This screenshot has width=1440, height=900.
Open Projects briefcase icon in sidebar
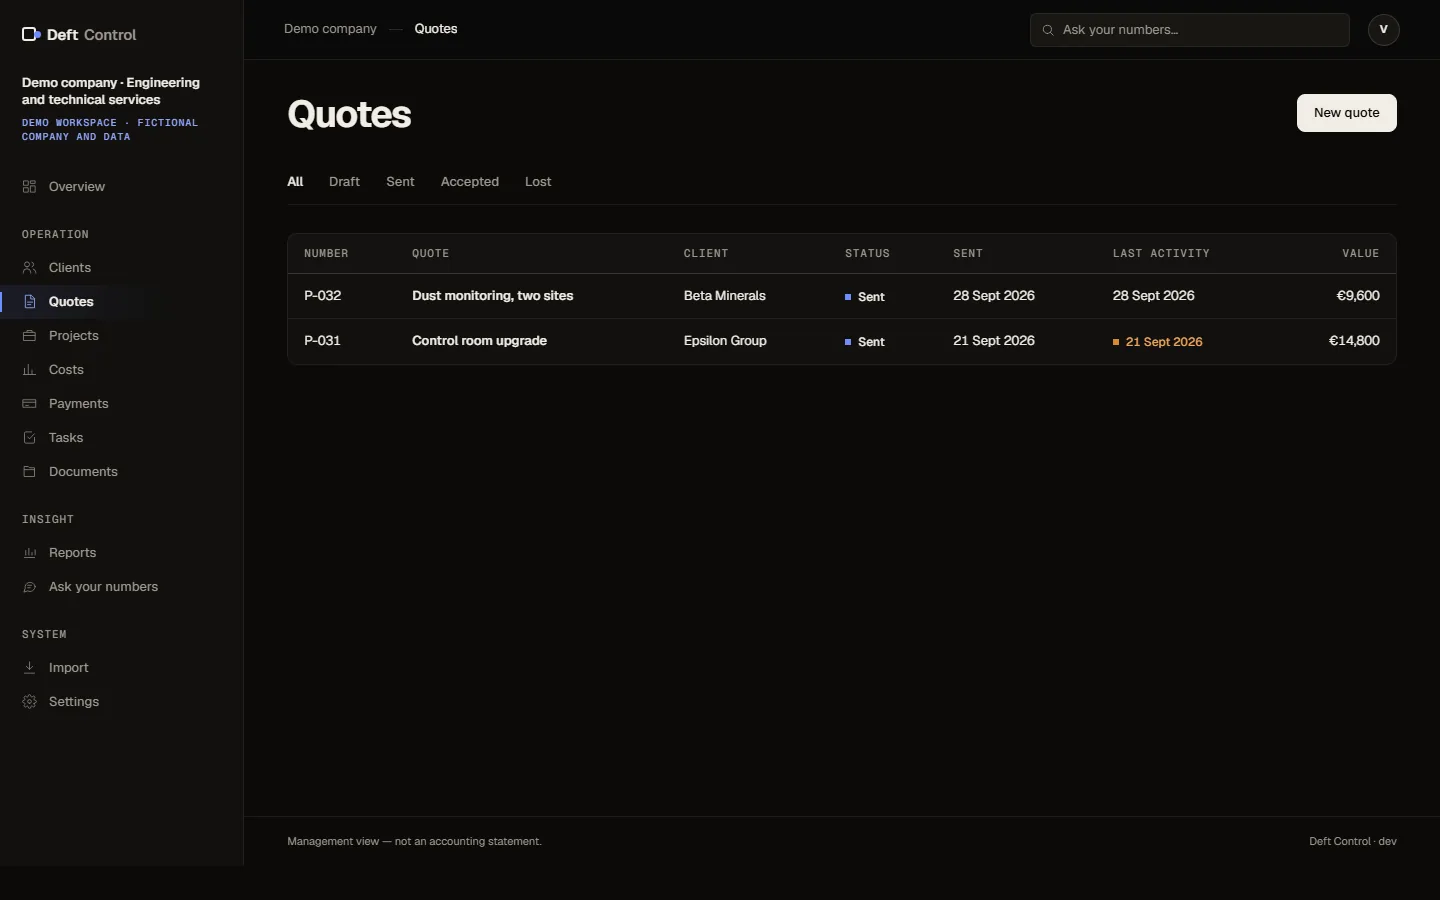(x=29, y=336)
